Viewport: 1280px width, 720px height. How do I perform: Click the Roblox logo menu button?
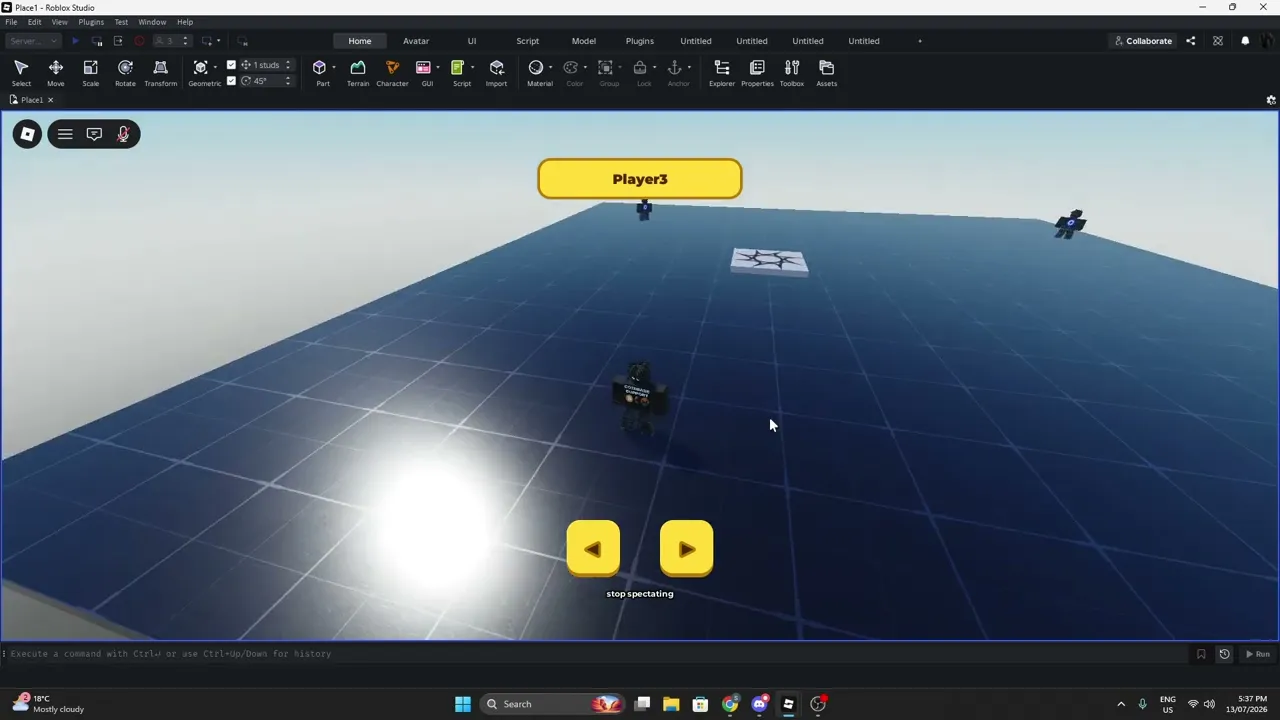tap(28, 134)
